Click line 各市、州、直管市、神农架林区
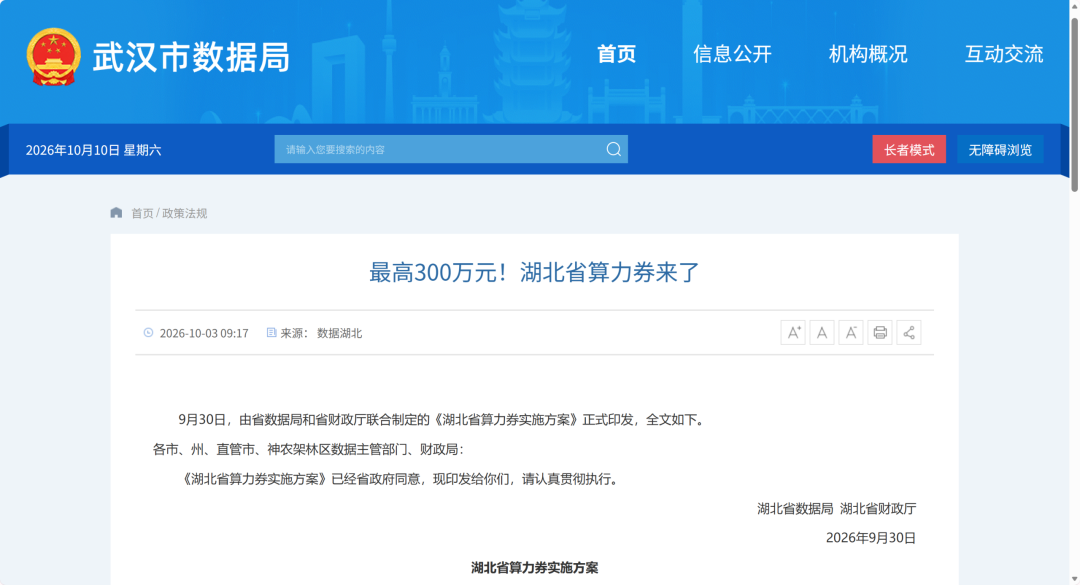This screenshot has height=585, width=1080. pyautogui.click(x=309, y=449)
